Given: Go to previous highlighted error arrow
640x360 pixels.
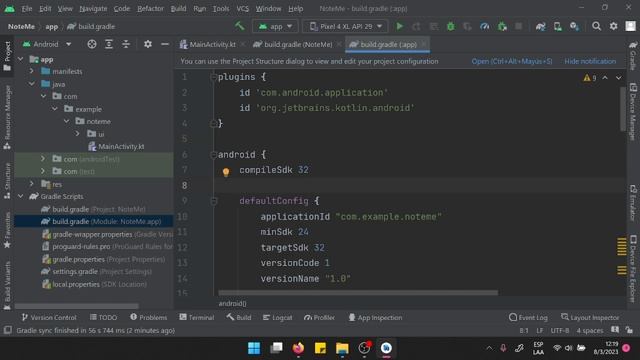Looking at the screenshot, I should [605, 78].
